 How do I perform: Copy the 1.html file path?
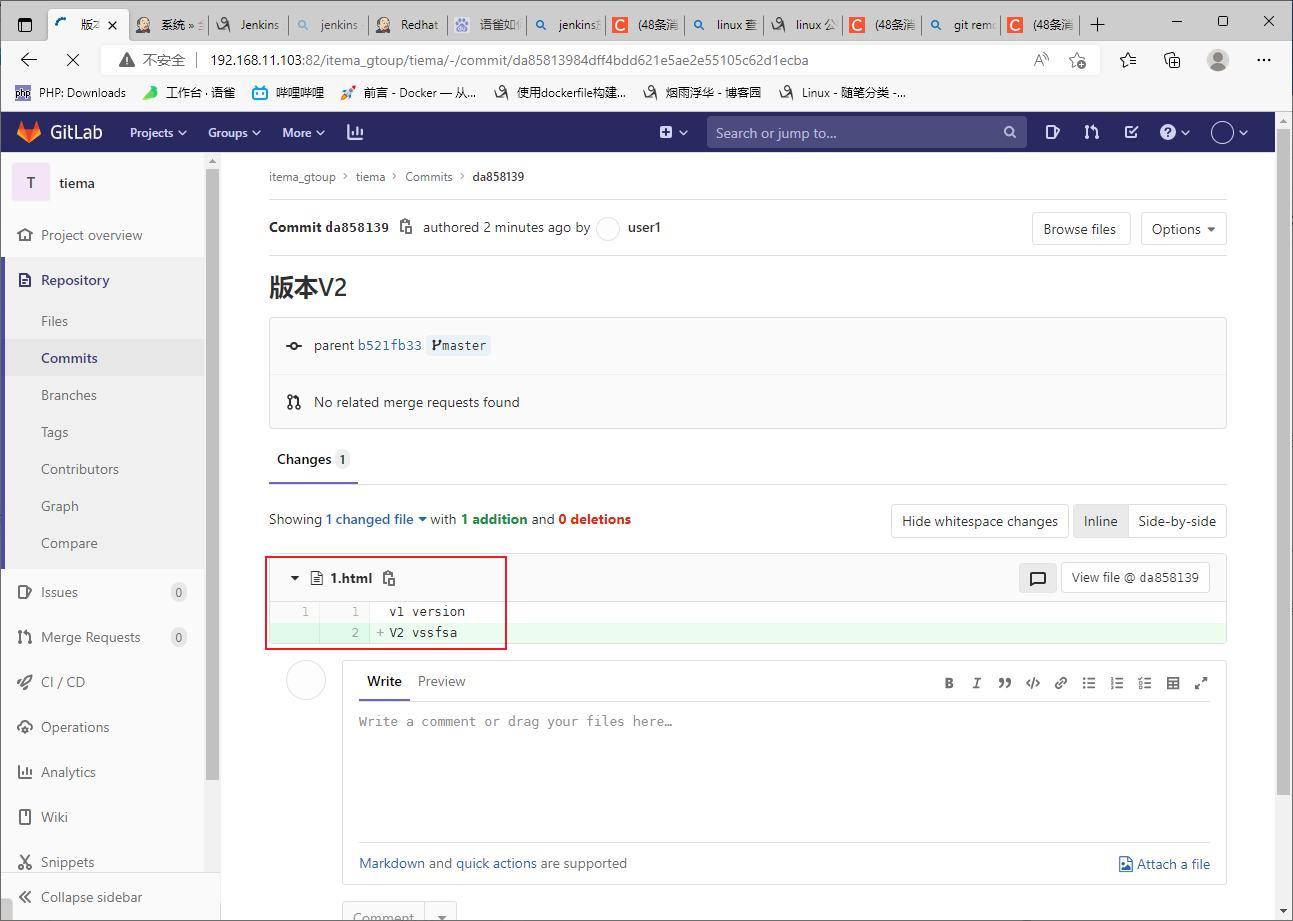[390, 578]
